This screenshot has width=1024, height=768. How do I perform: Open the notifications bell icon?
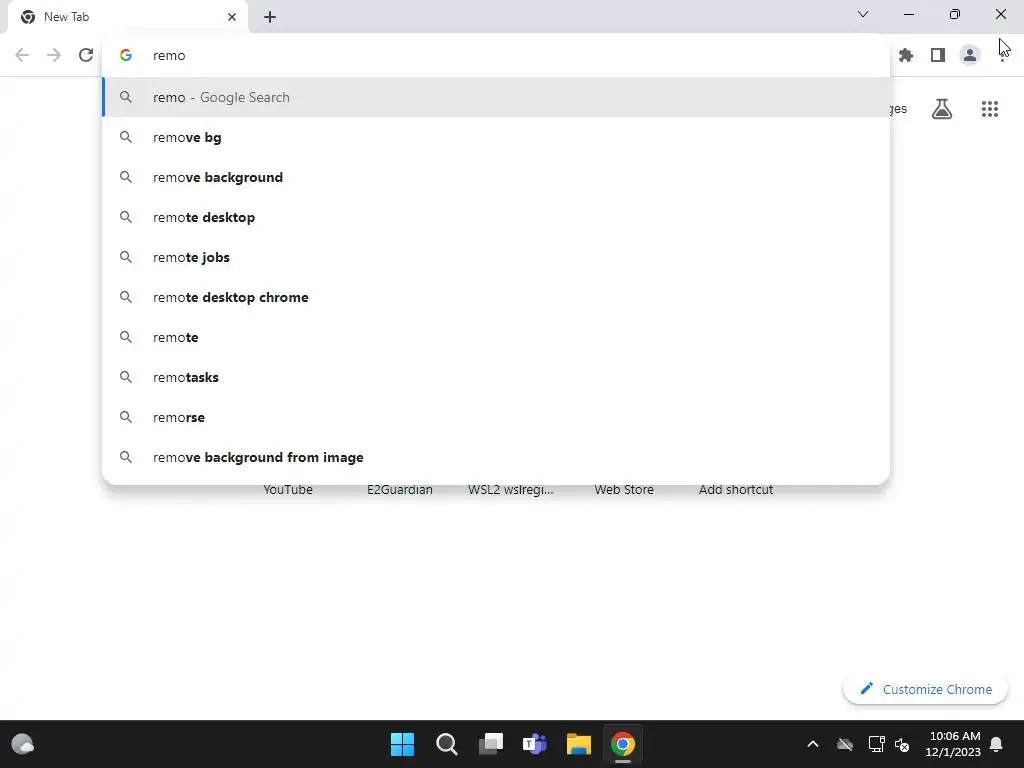997,744
